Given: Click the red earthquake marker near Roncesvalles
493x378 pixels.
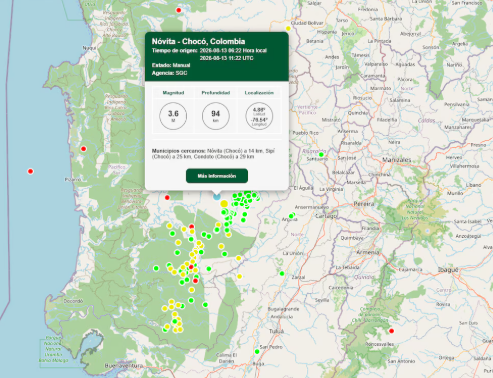Looking at the screenshot, I should click(x=391, y=331).
